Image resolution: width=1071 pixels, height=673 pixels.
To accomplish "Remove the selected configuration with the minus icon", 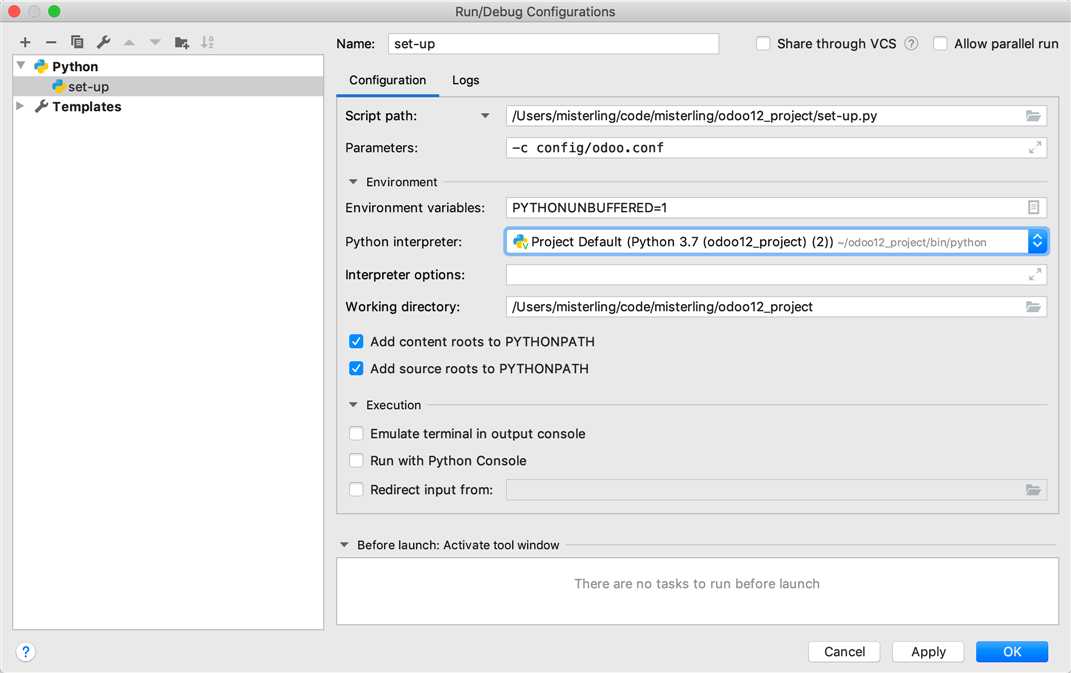I will tap(51, 42).
